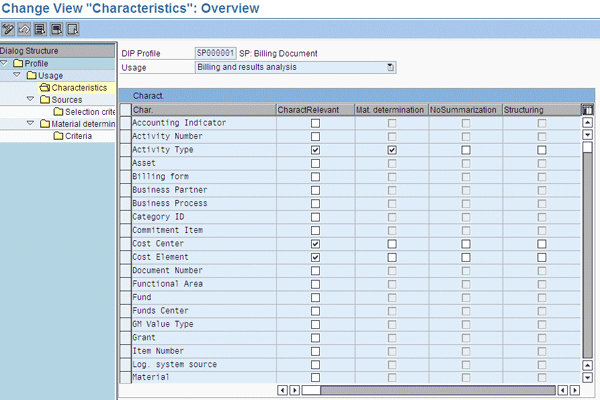This screenshot has height=400, width=600.
Task: Tick CharactRelevant for Grant
Action: coord(315,338)
